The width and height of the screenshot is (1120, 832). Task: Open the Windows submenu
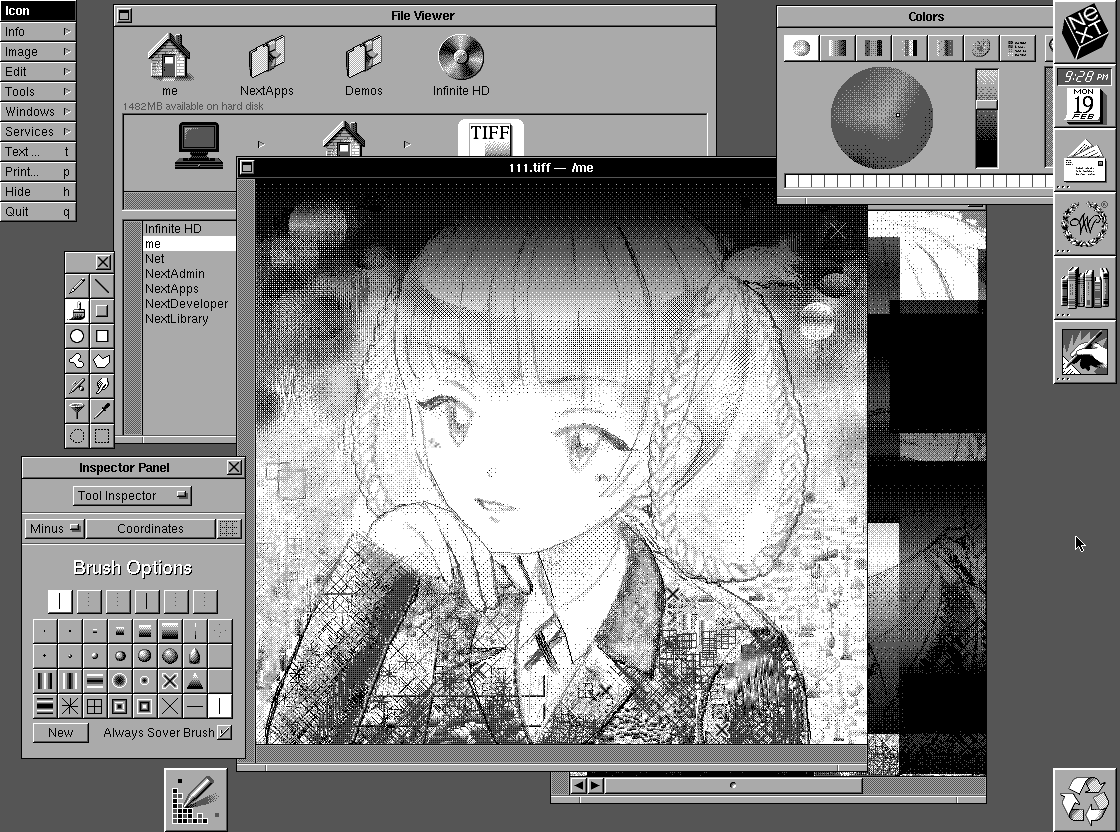pyautogui.click(x=37, y=112)
